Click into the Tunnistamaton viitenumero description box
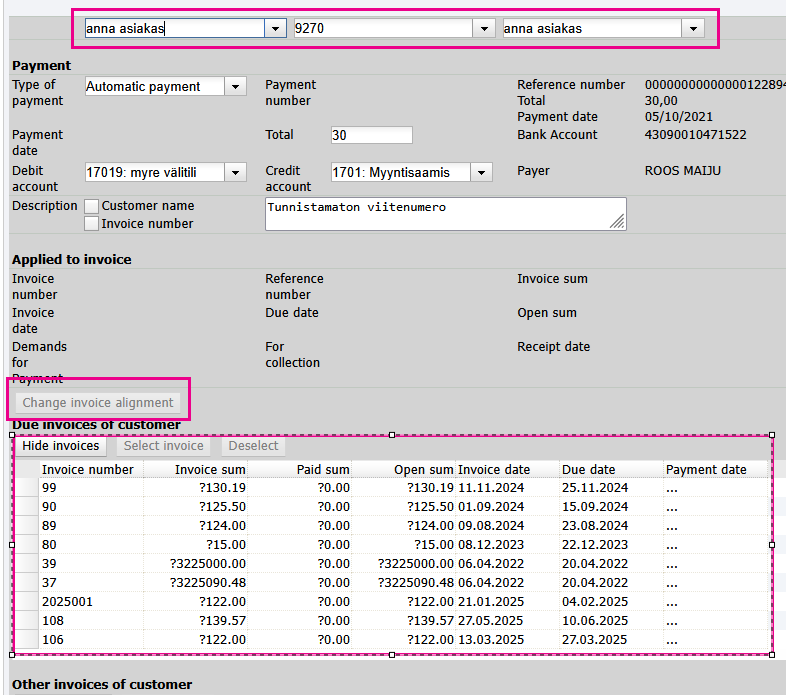 pos(445,214)
